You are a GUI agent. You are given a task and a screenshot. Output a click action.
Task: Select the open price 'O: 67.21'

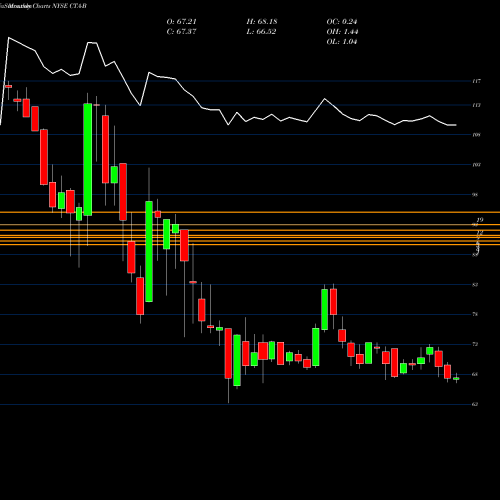coord(182,22)
